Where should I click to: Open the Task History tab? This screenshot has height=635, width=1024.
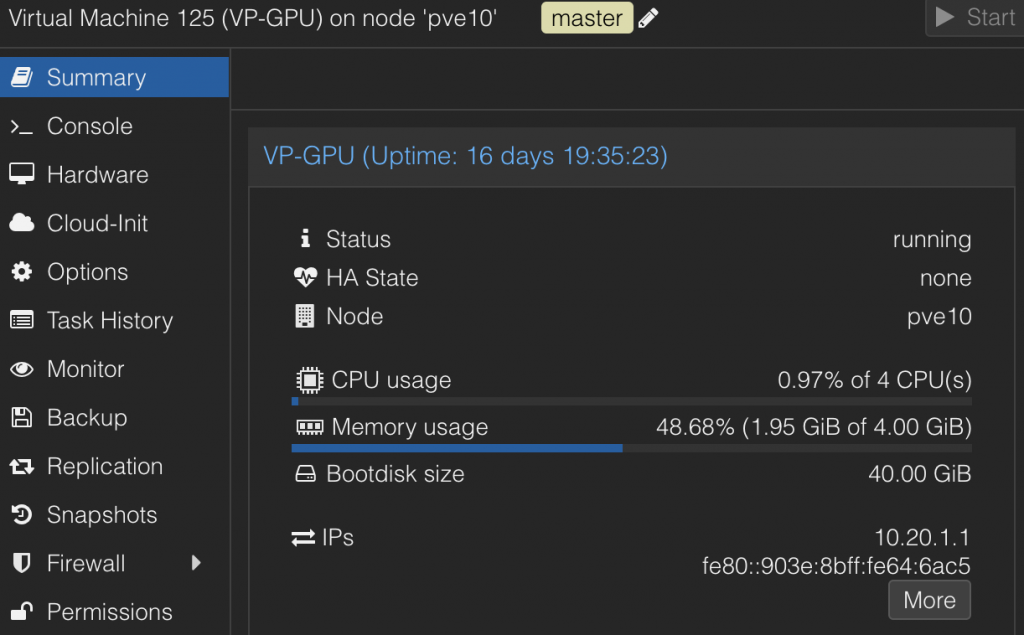109,321
